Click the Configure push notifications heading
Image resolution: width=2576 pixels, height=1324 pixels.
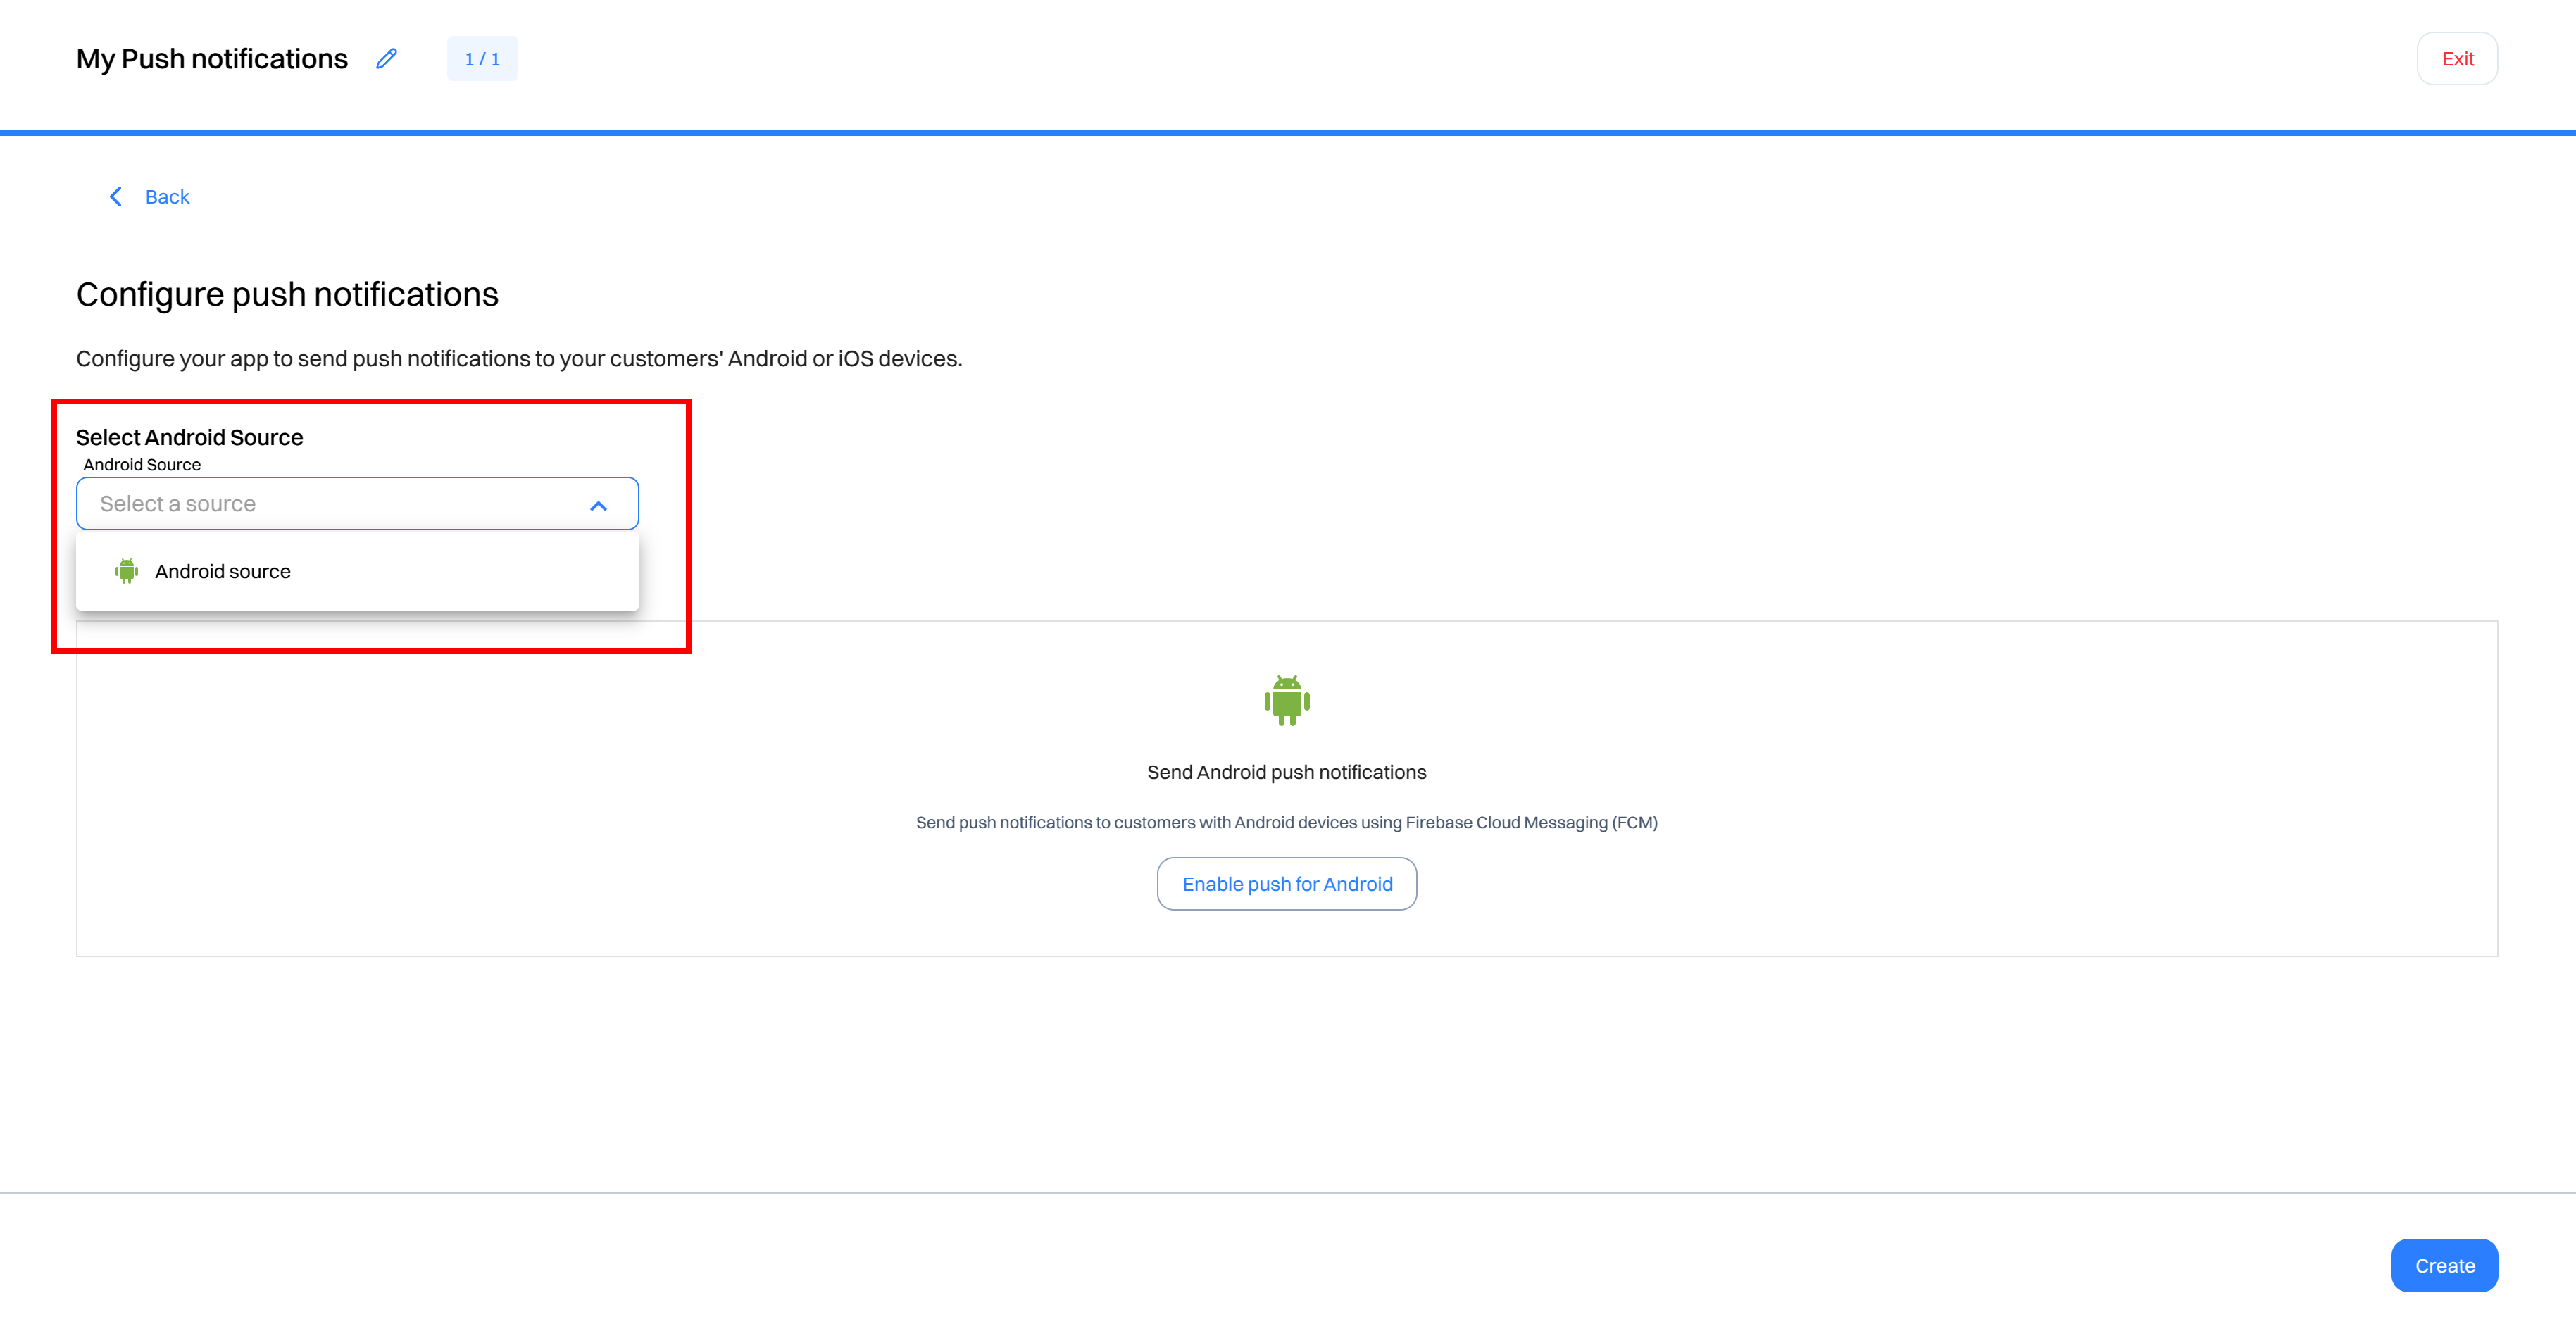pyautogui.click(x=287, y=294)
